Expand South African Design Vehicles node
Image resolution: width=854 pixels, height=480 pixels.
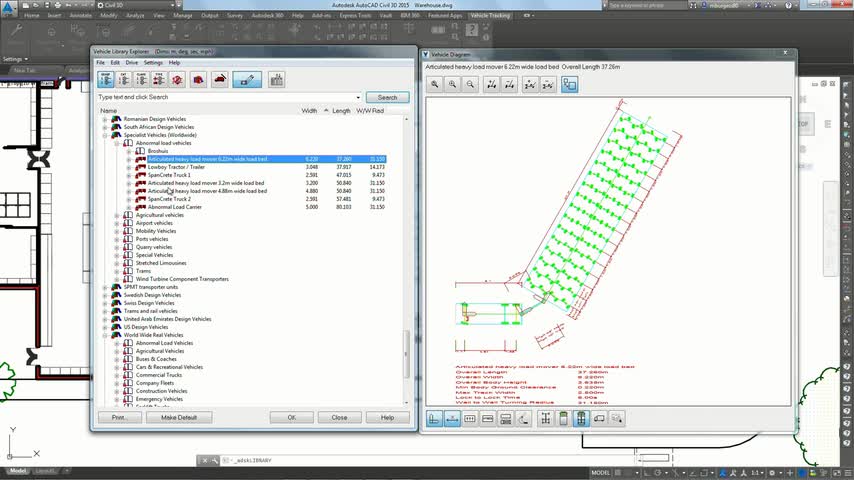(x=105, y=127)
